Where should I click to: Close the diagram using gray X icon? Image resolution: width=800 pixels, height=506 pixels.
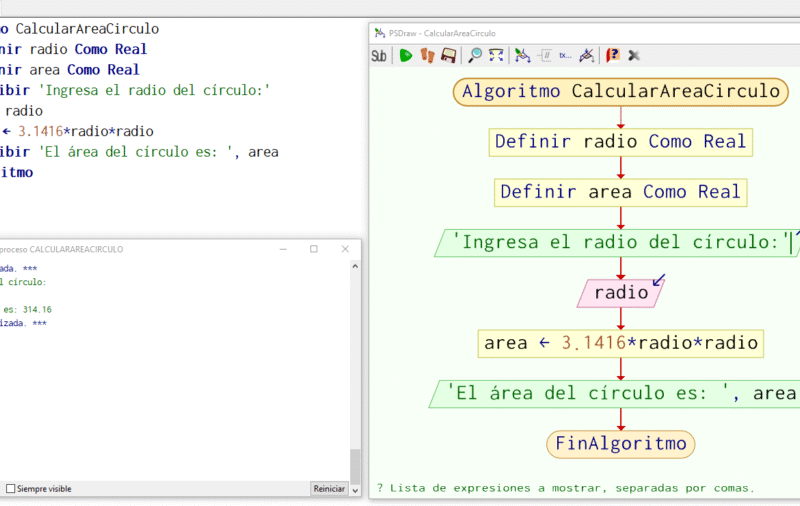(x=634, y=56)
